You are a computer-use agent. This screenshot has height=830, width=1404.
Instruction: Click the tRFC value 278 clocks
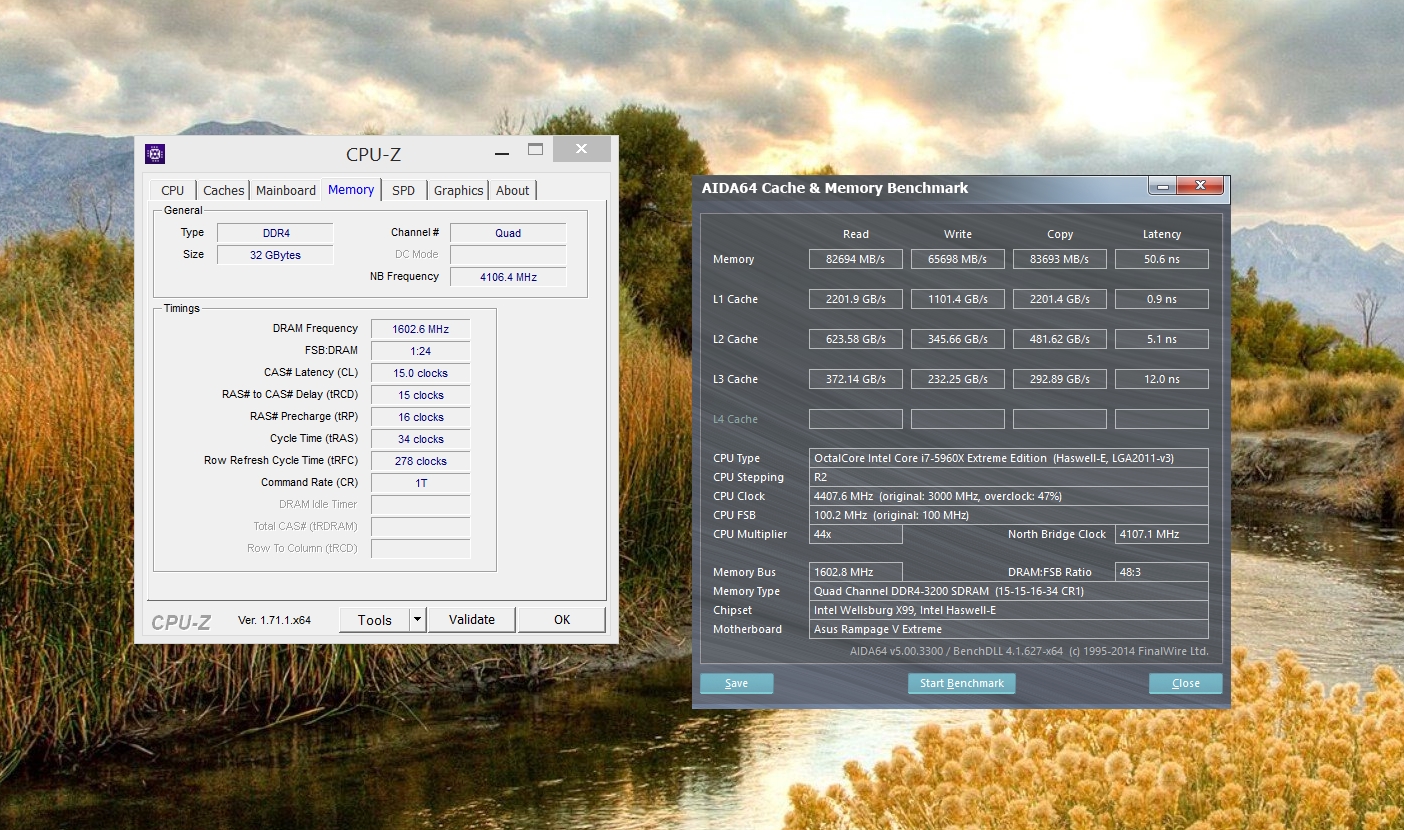(x=420, y=461)
